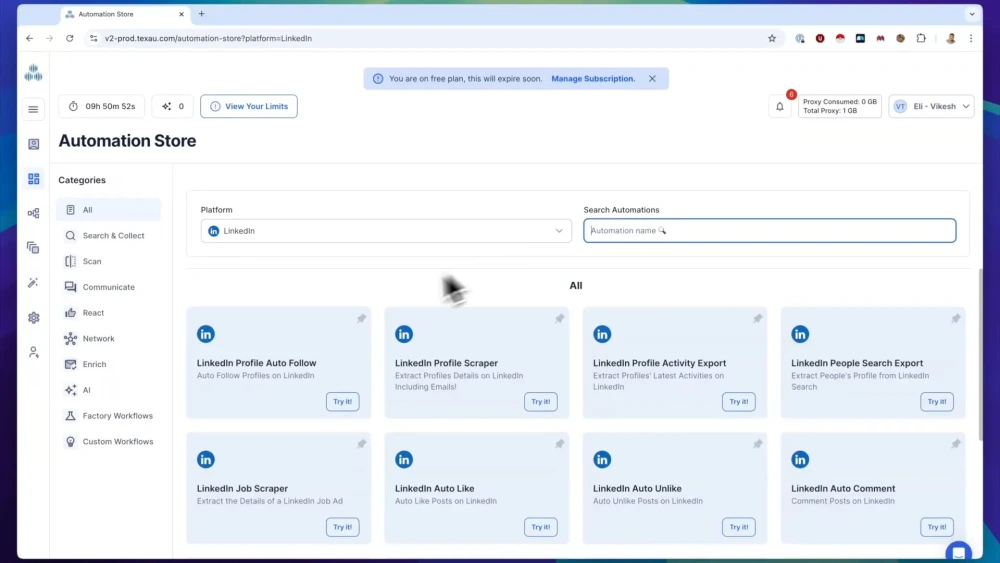Pin the LinkedIn Profile Scraper card

[x=559, y=318]
